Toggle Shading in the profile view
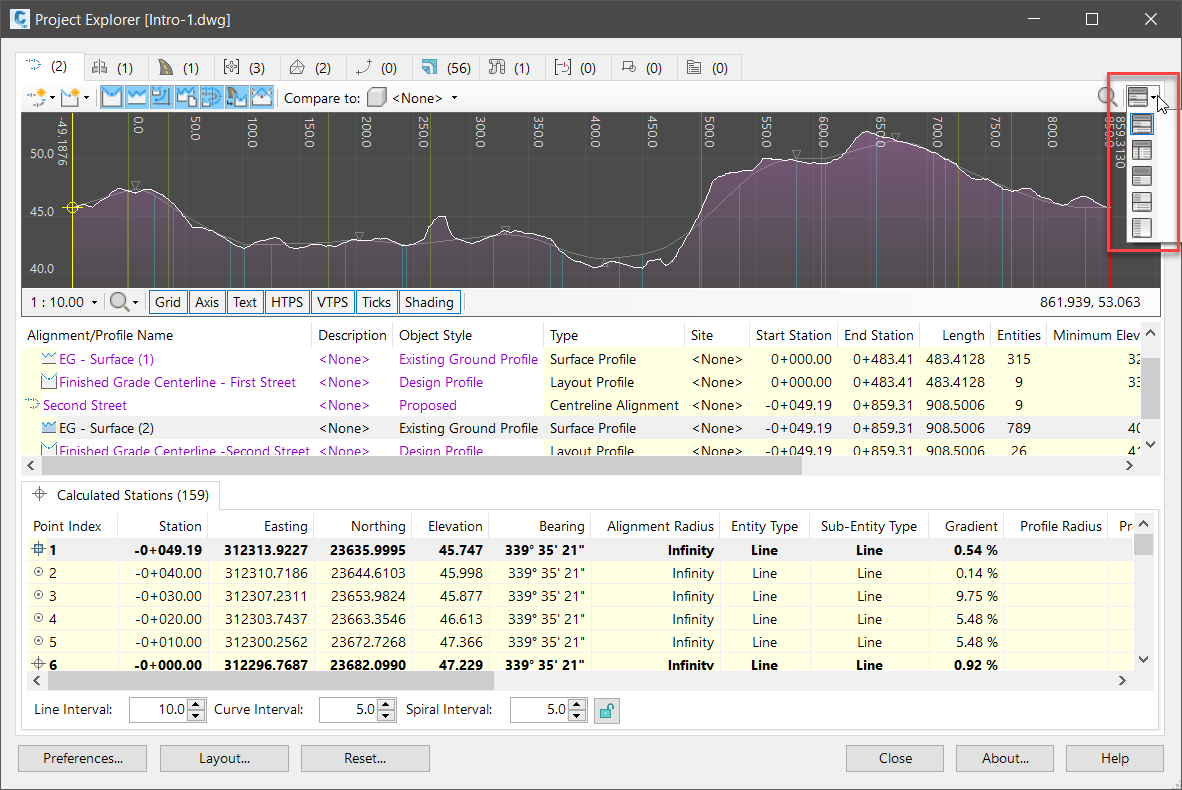The image size is (1182, 790). (x=429, y=302)
